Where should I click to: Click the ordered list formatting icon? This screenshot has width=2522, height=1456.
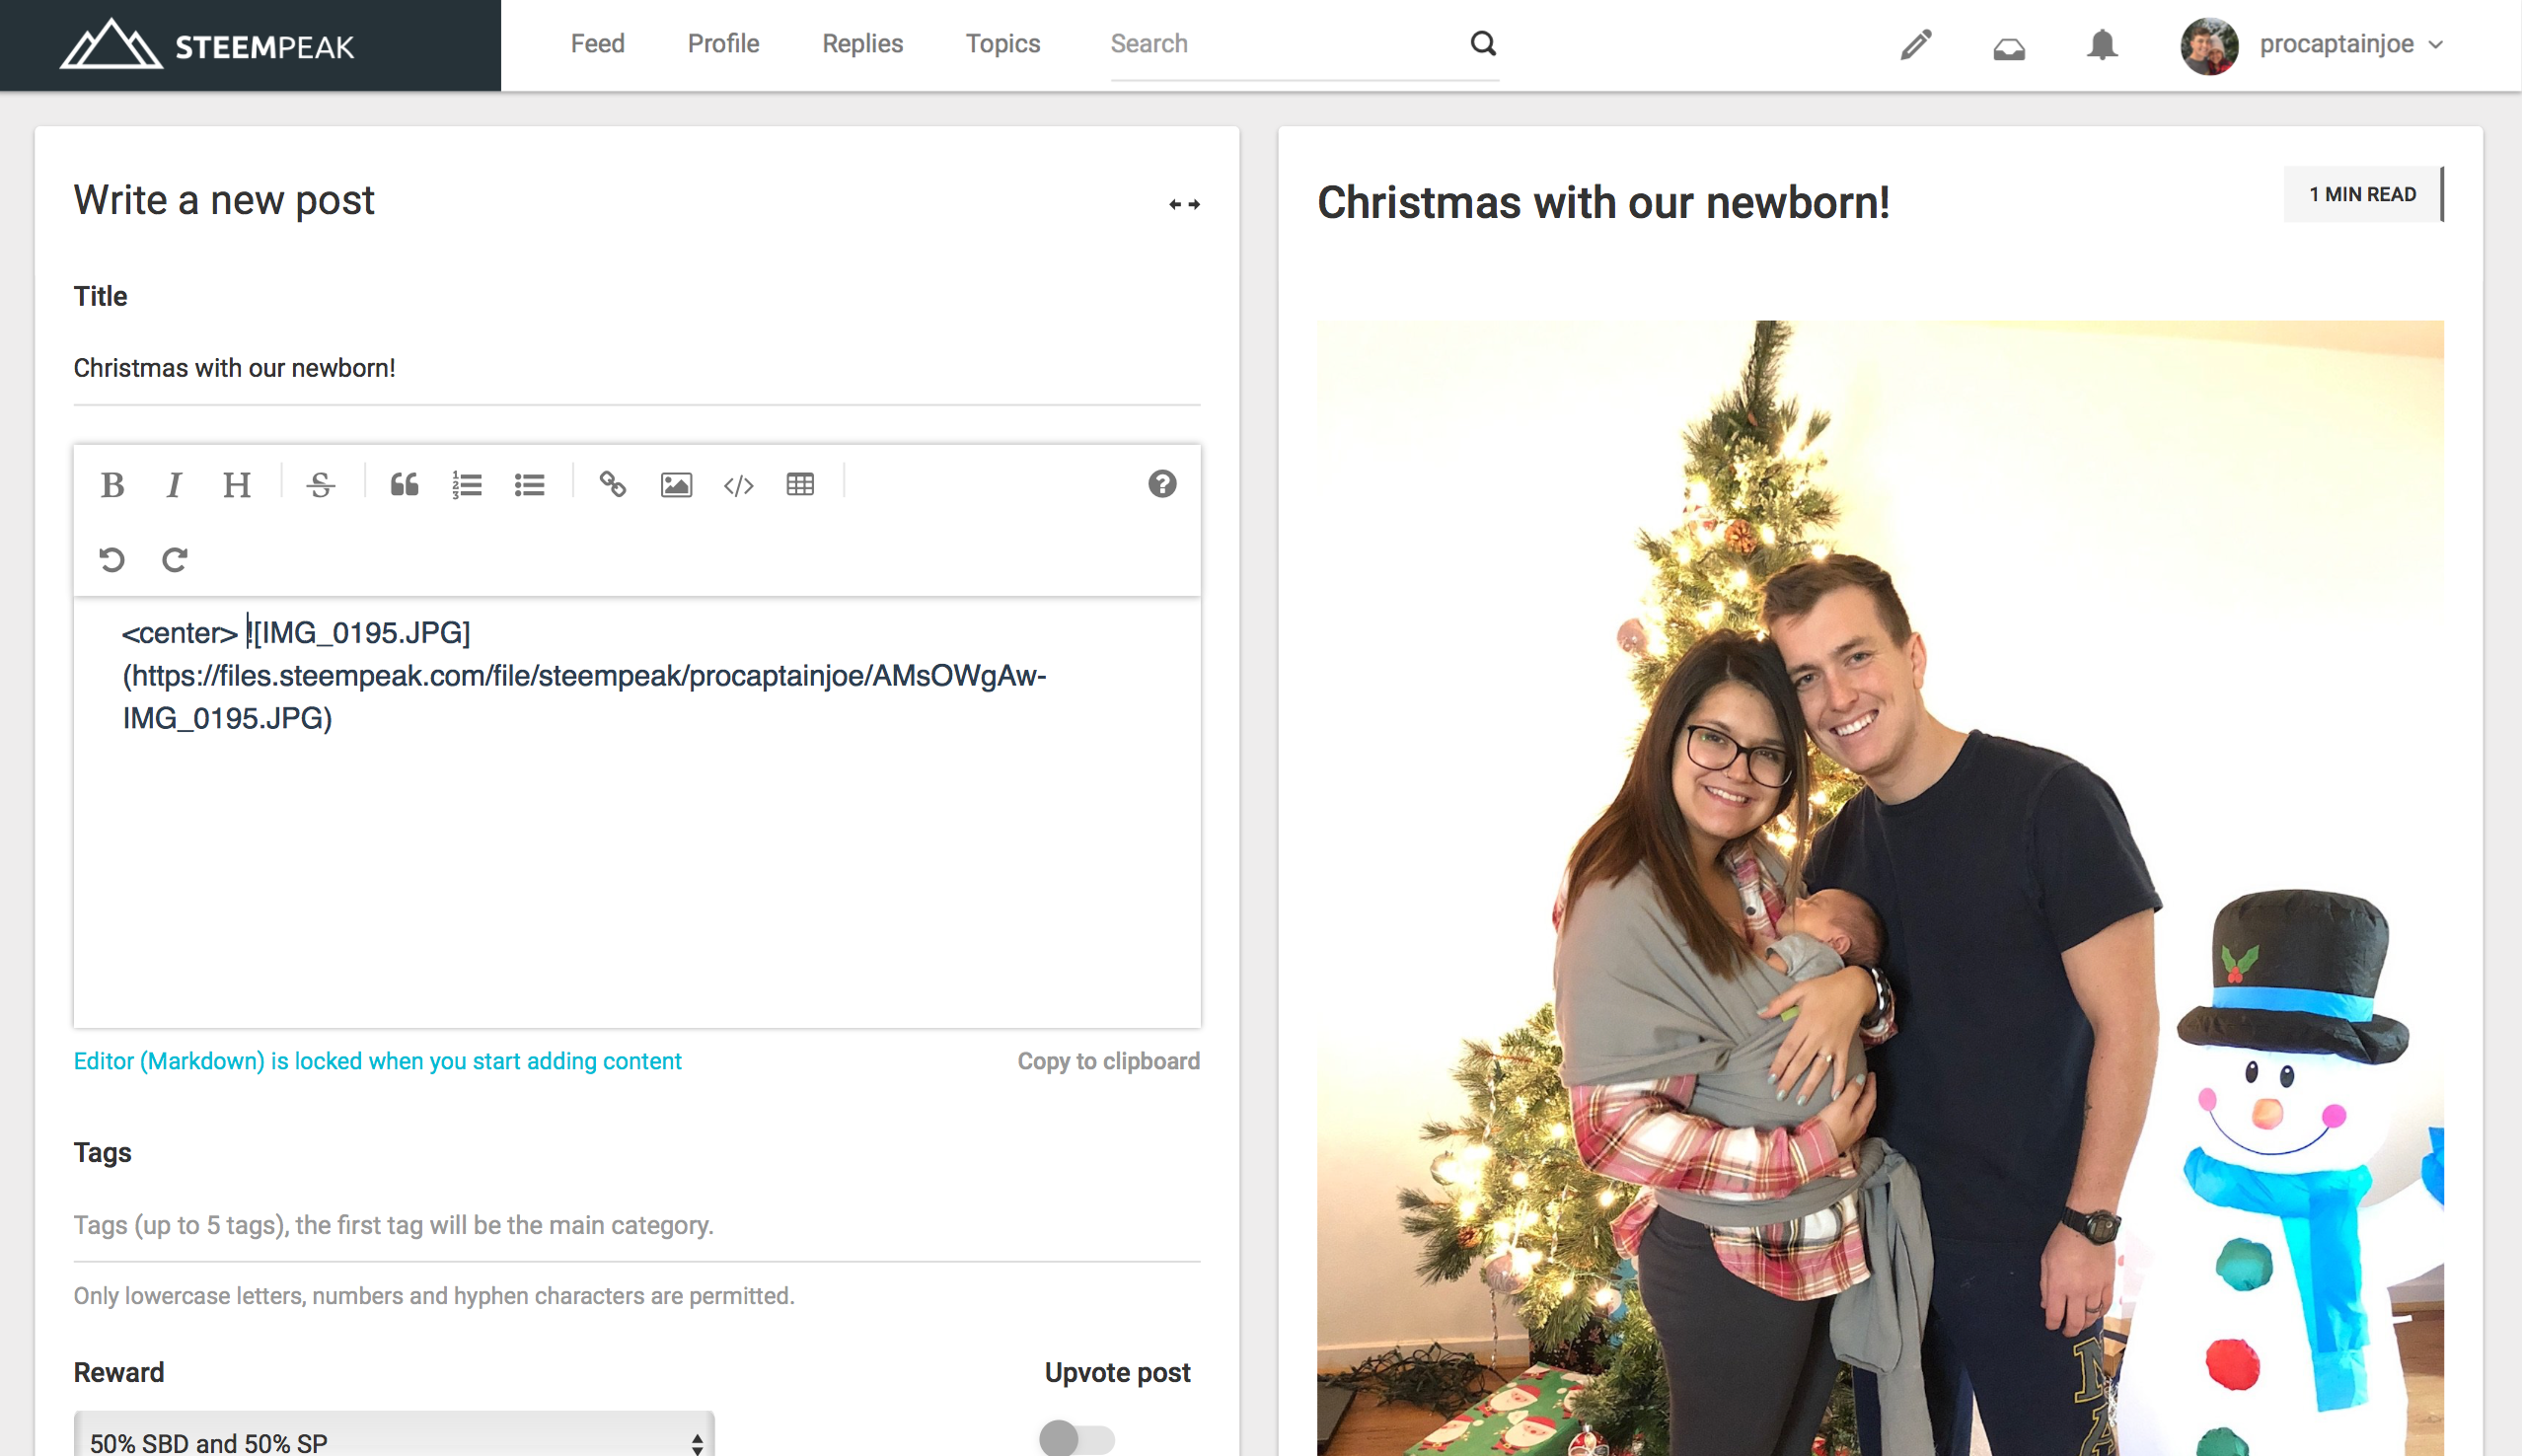click(x=467, y=483)
